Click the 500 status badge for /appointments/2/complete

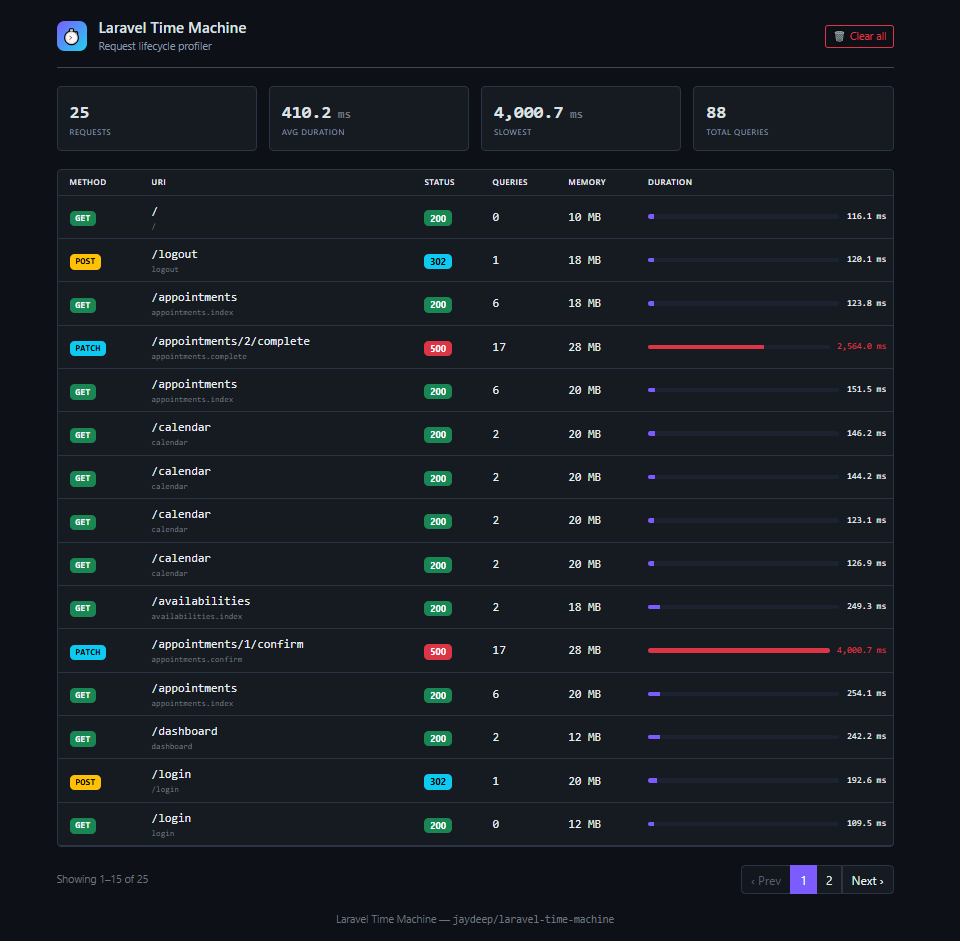pyautogui.click(x=438, y=348)
